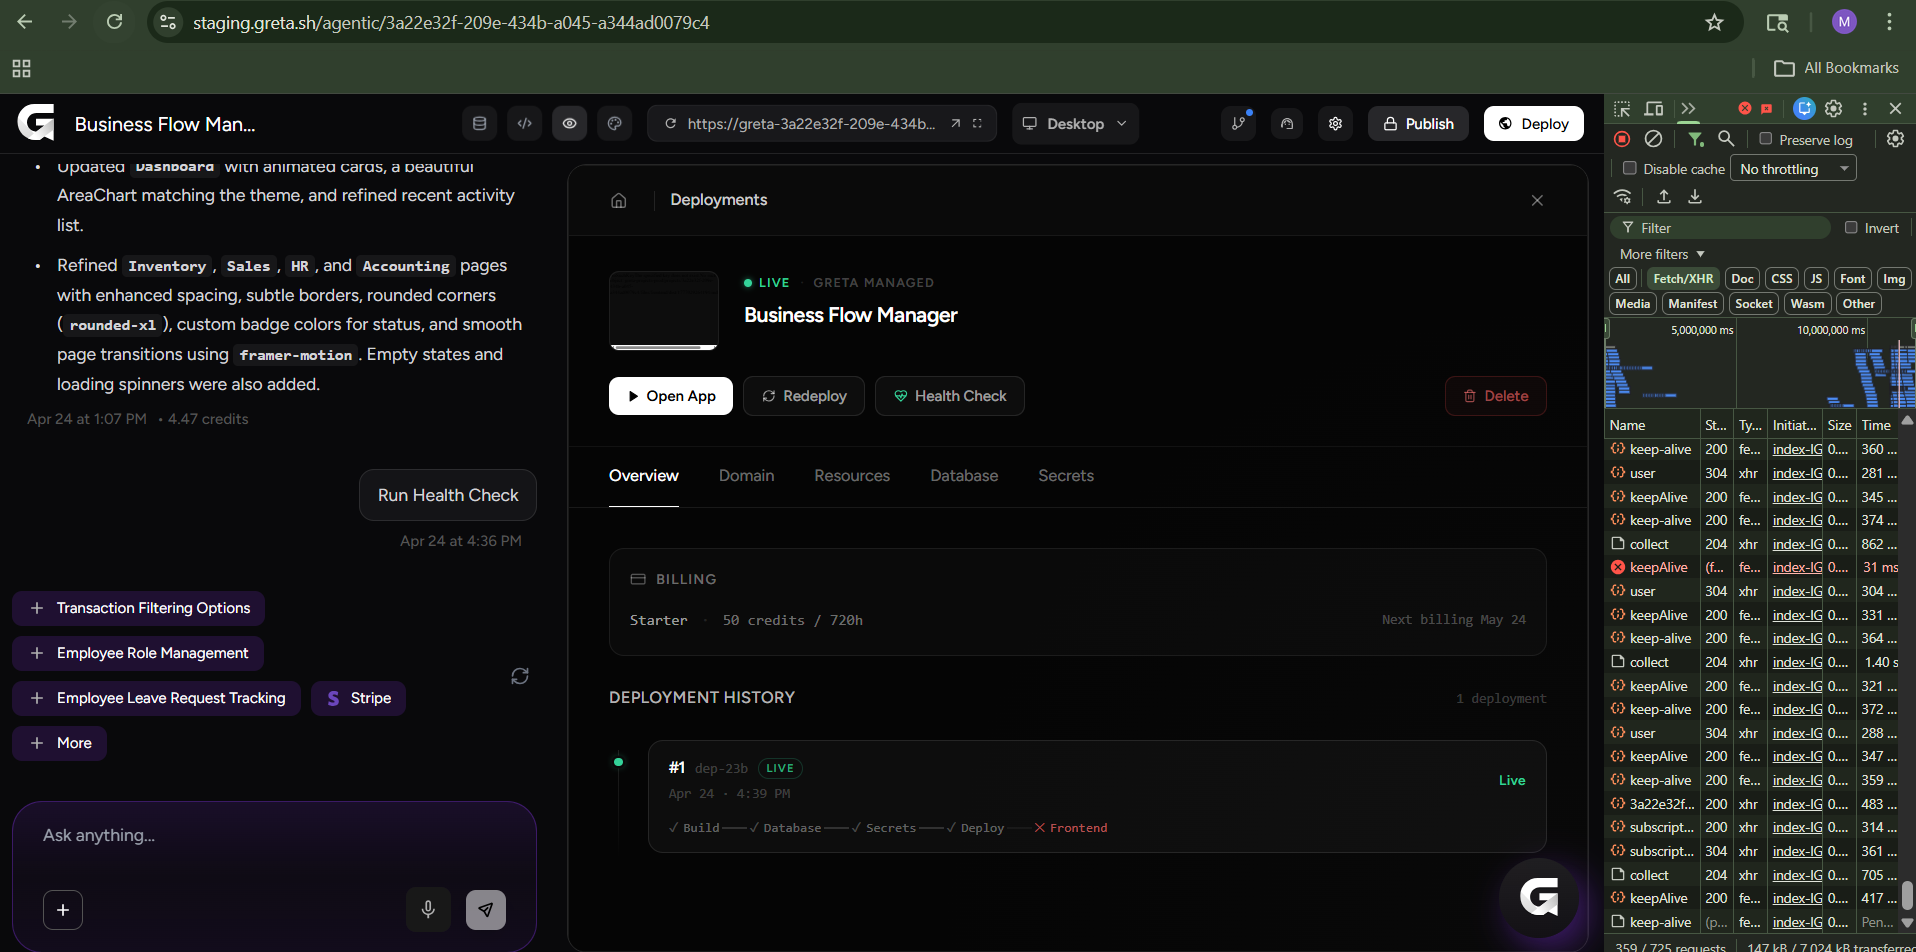Focus the Ask anything chat input
Viewport: 1916px width, 952px height.
coord(274,836)
